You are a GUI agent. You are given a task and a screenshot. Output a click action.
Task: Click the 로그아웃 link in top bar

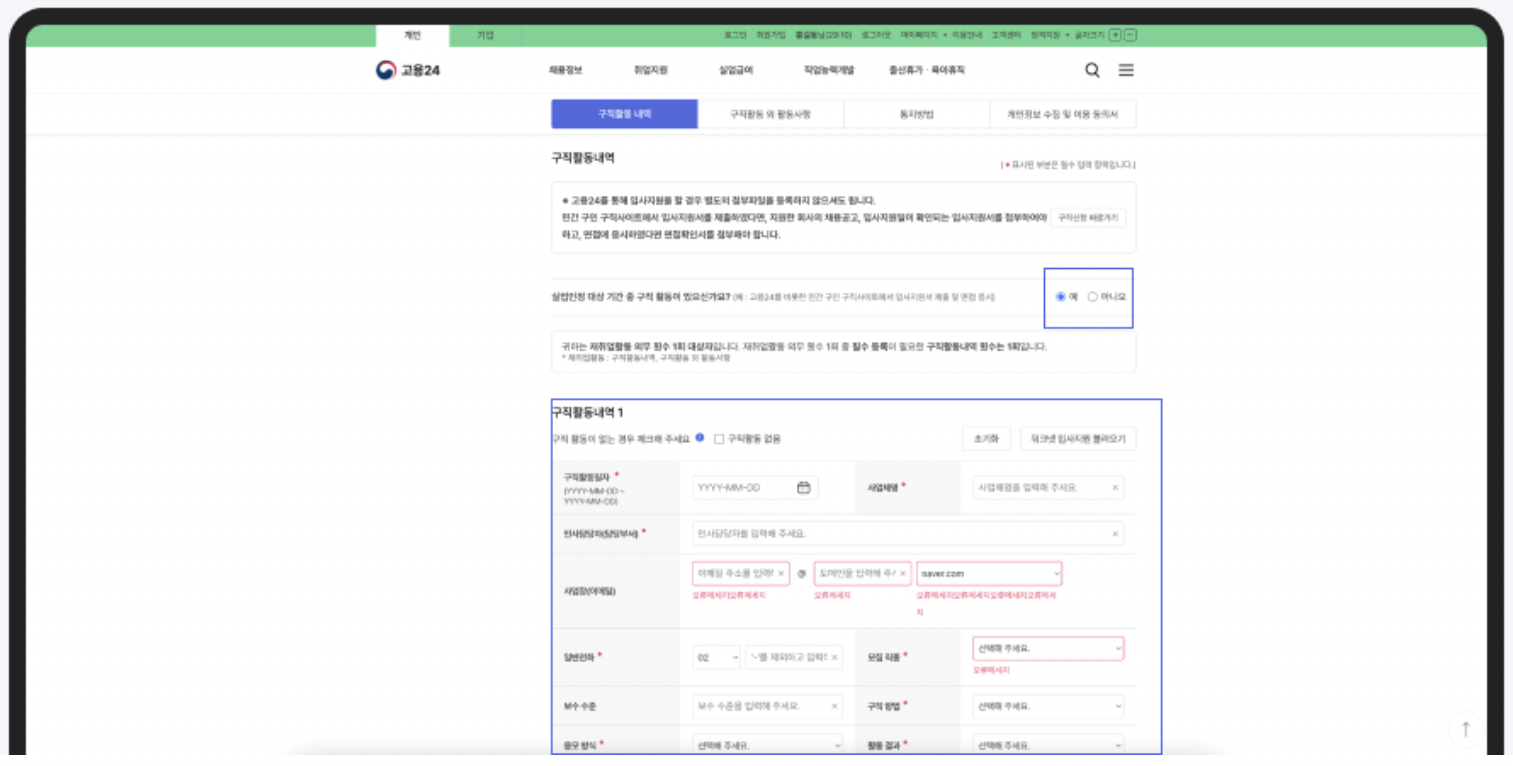pos(876,35)
